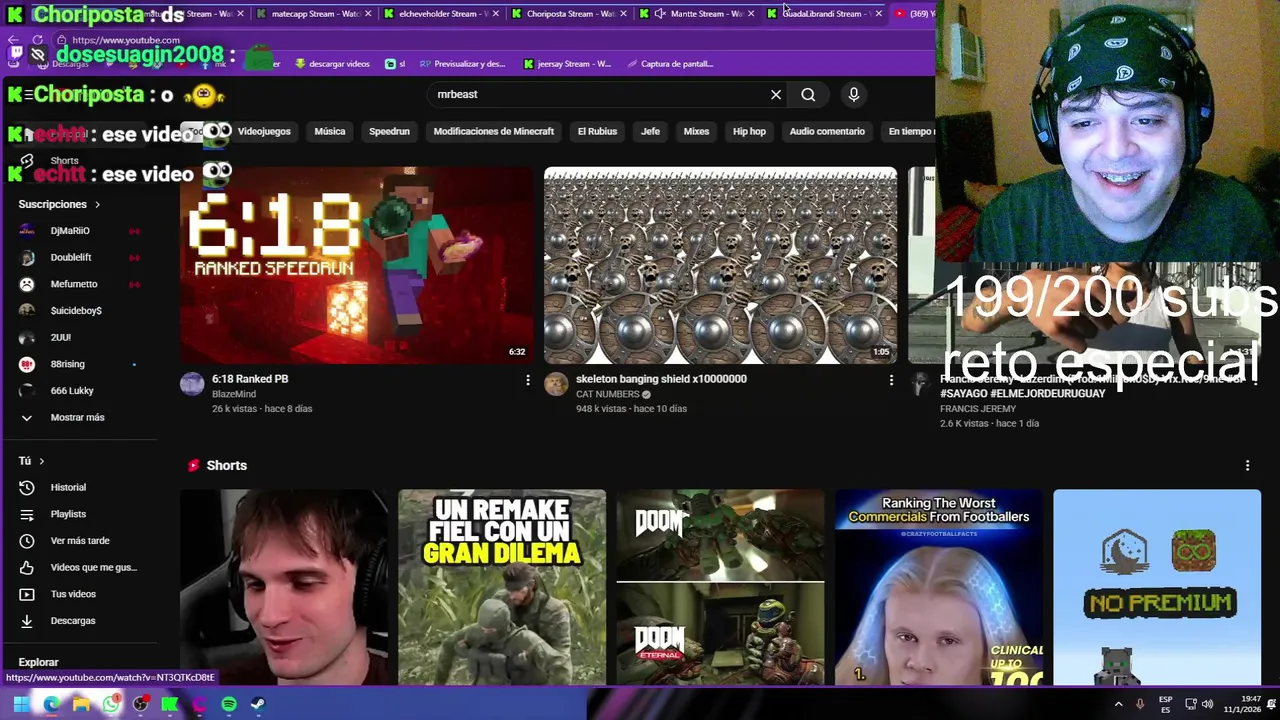Image resolution: width=1280 pixels, height=720 pixels.
Task: Open skeleton banging shield x10000000 title
Action: [661, 379]
